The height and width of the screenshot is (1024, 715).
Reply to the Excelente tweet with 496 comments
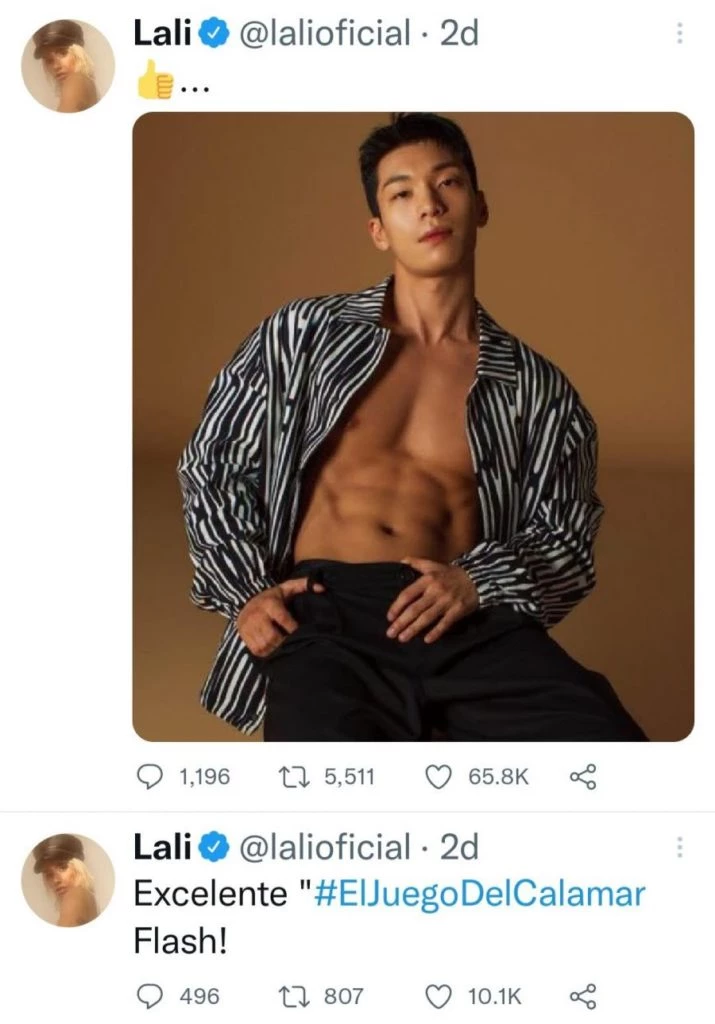point(150,996)
